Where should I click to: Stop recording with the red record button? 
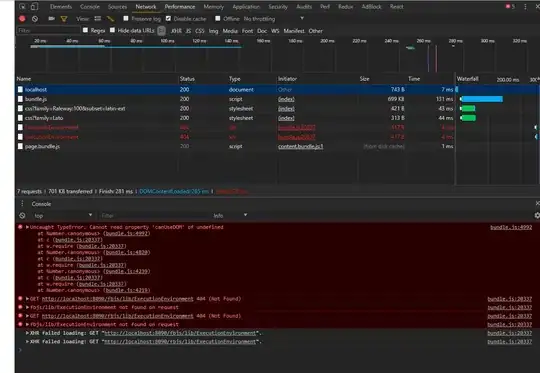pos(22,19)
